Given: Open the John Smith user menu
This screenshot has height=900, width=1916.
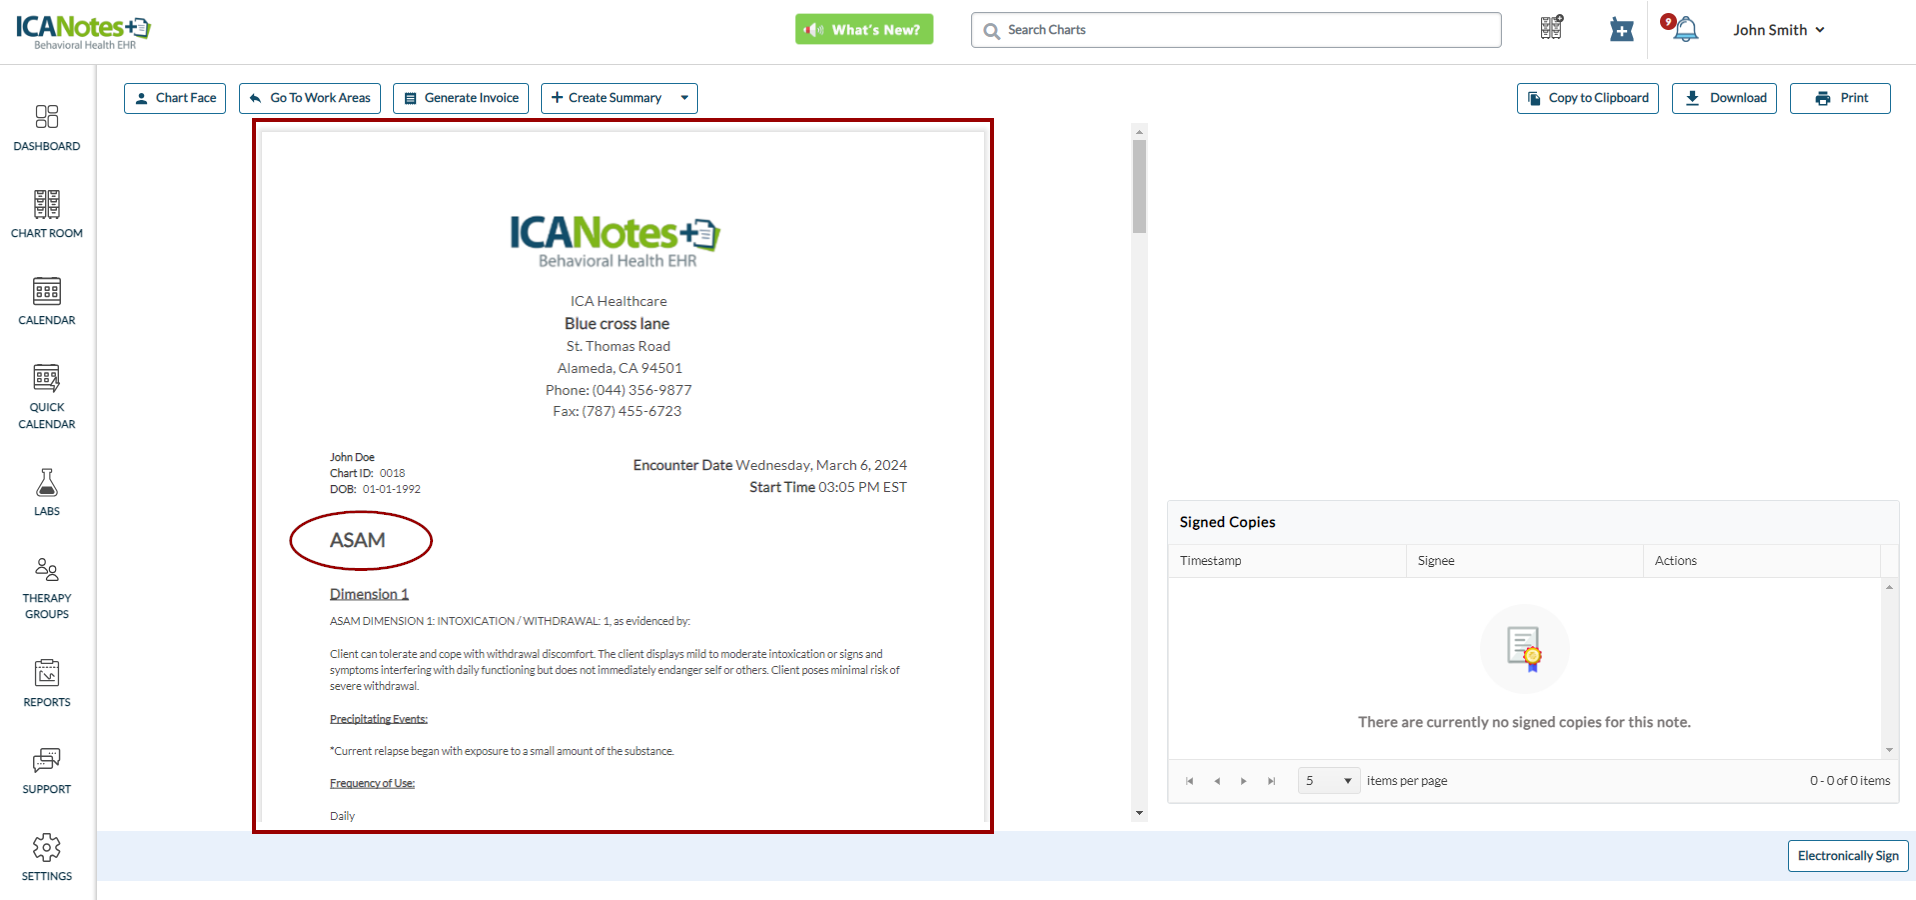Looking at the screenshot, I should pos(1779,30).
